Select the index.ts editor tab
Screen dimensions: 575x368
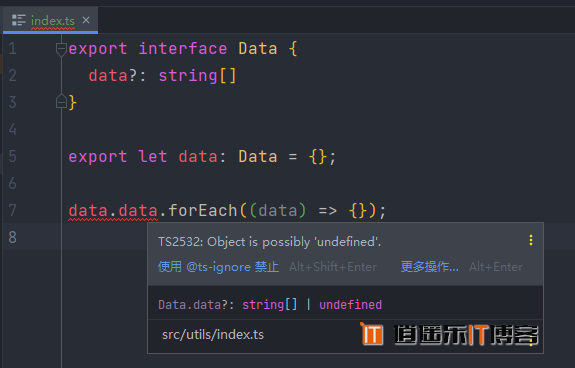tap(50, 21)
